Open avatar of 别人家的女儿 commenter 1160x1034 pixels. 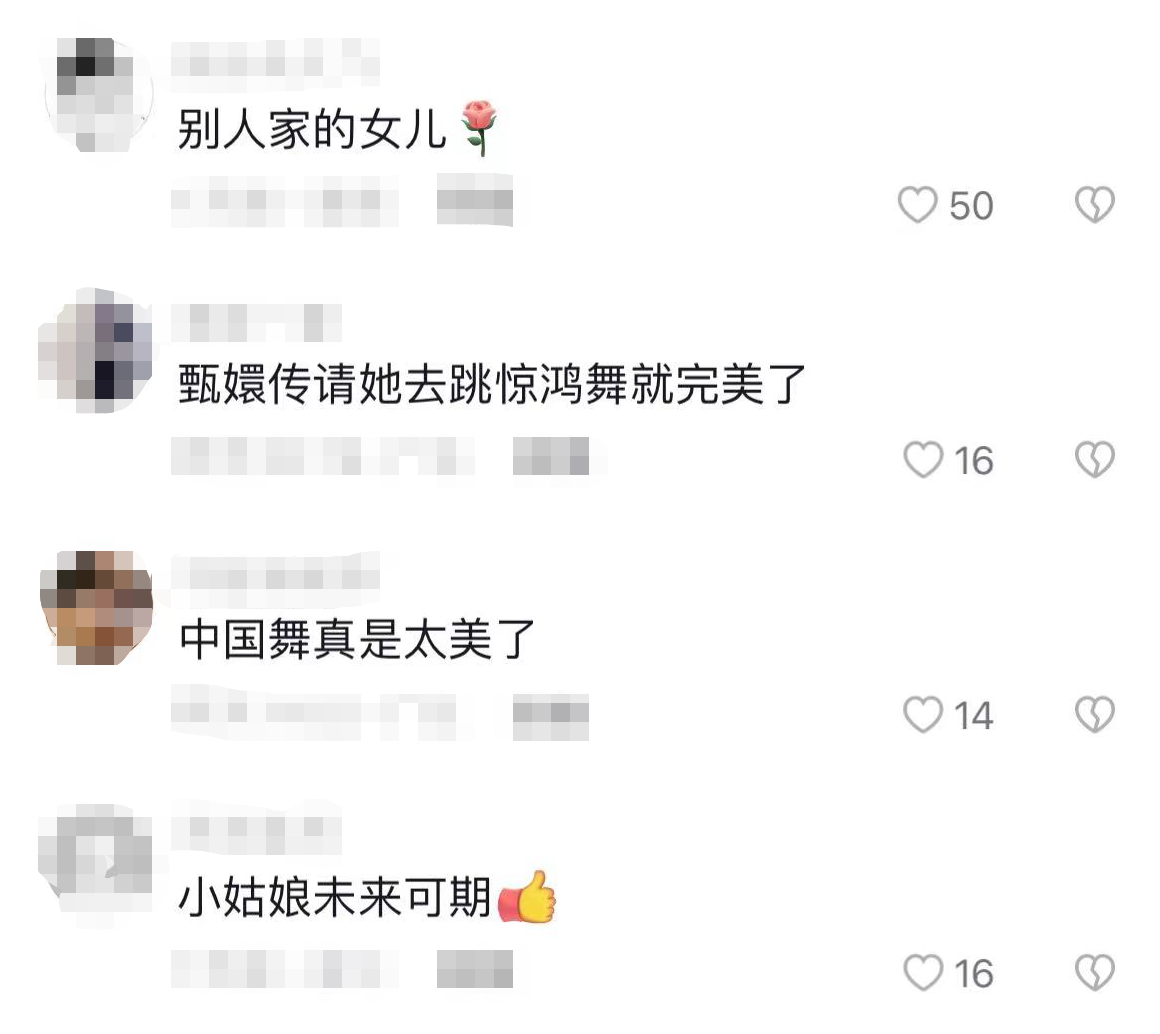coord(98,95)
